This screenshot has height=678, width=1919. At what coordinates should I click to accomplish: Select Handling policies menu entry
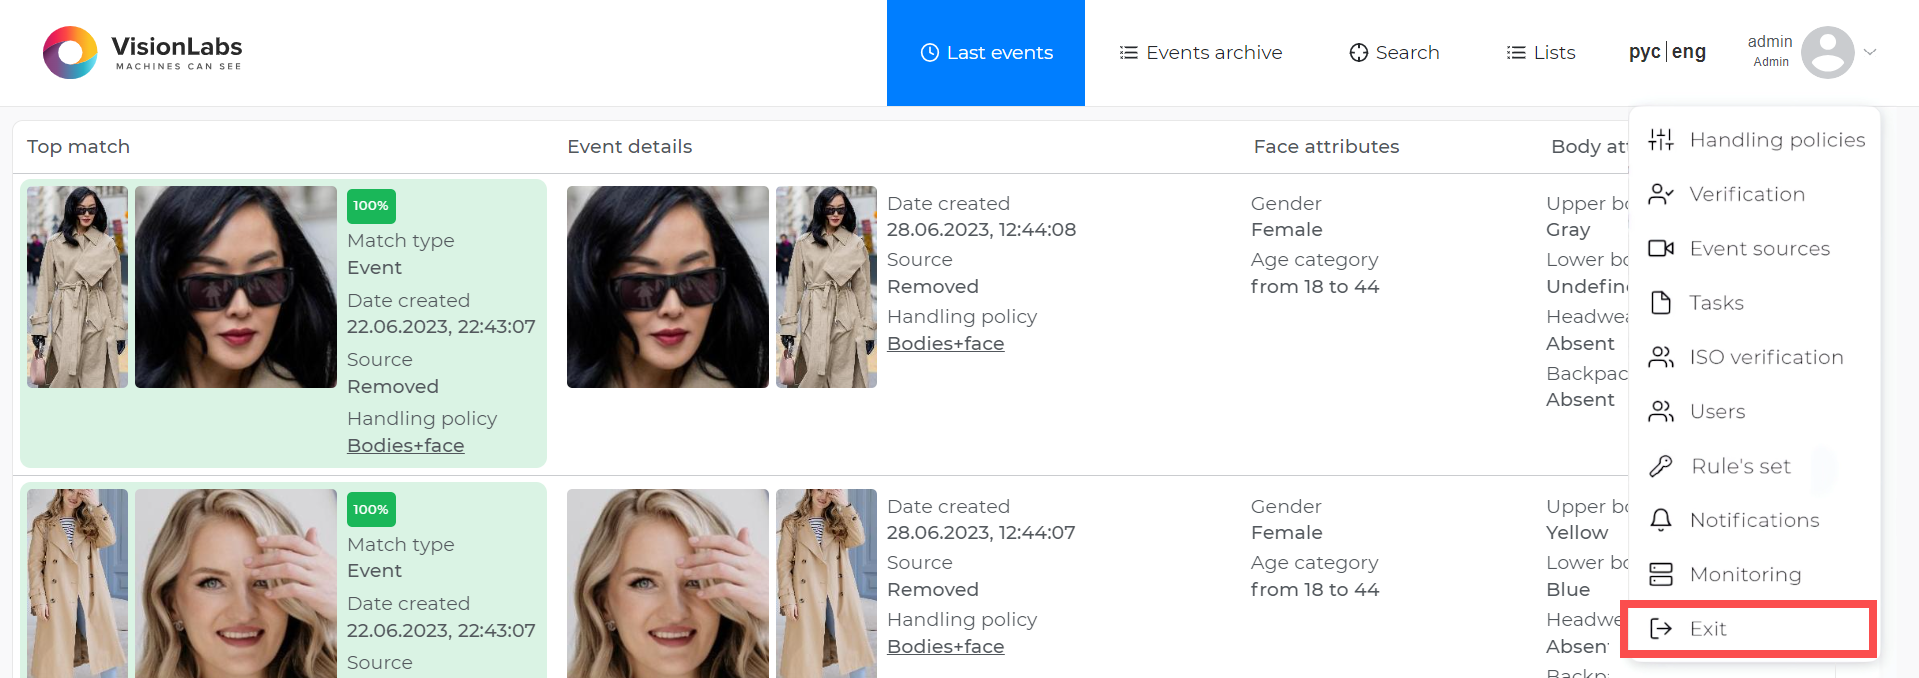click(x=1755, y=140)
